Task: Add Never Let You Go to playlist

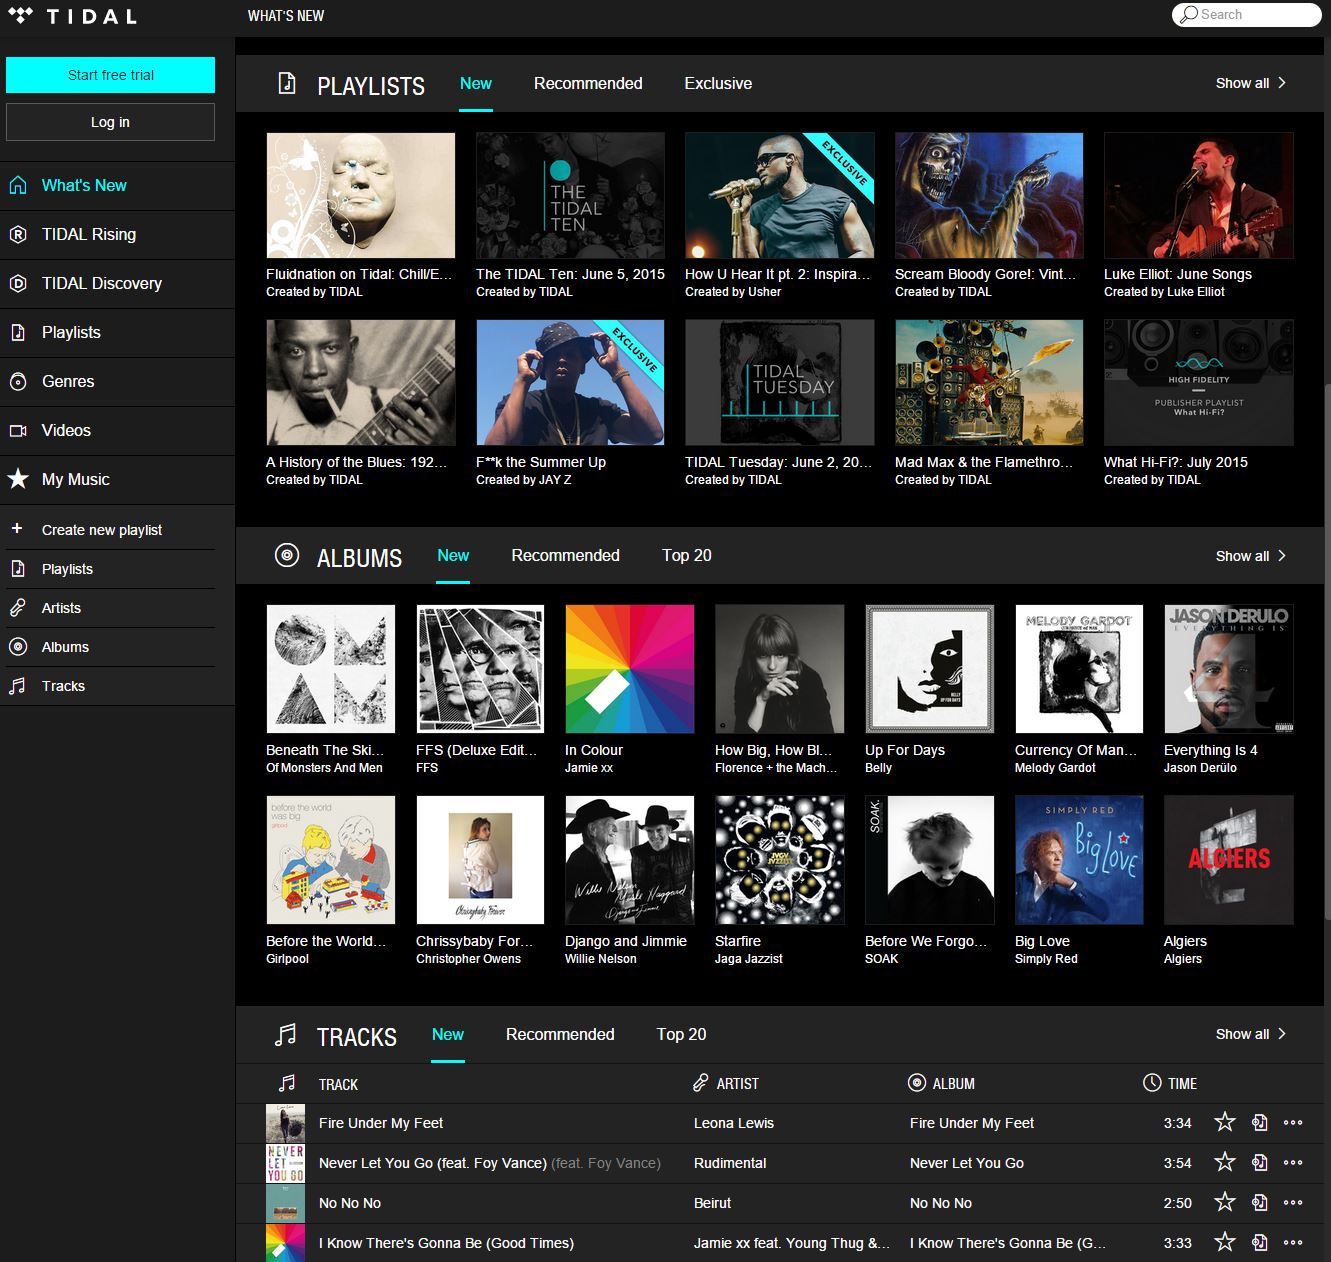Action: (x=1260, y=1162)
